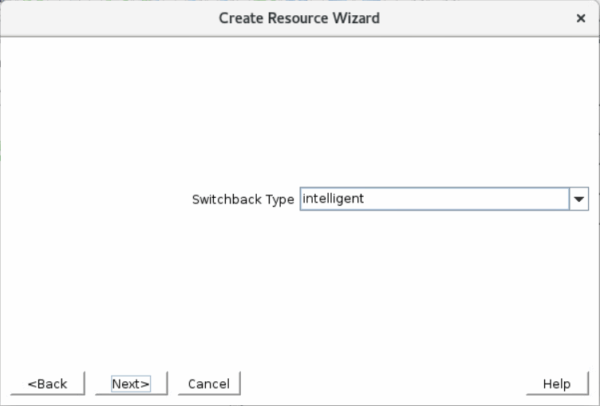Click the black triangle beside intelligent
This screenshot has height=406, width=600.
(579, 199)
